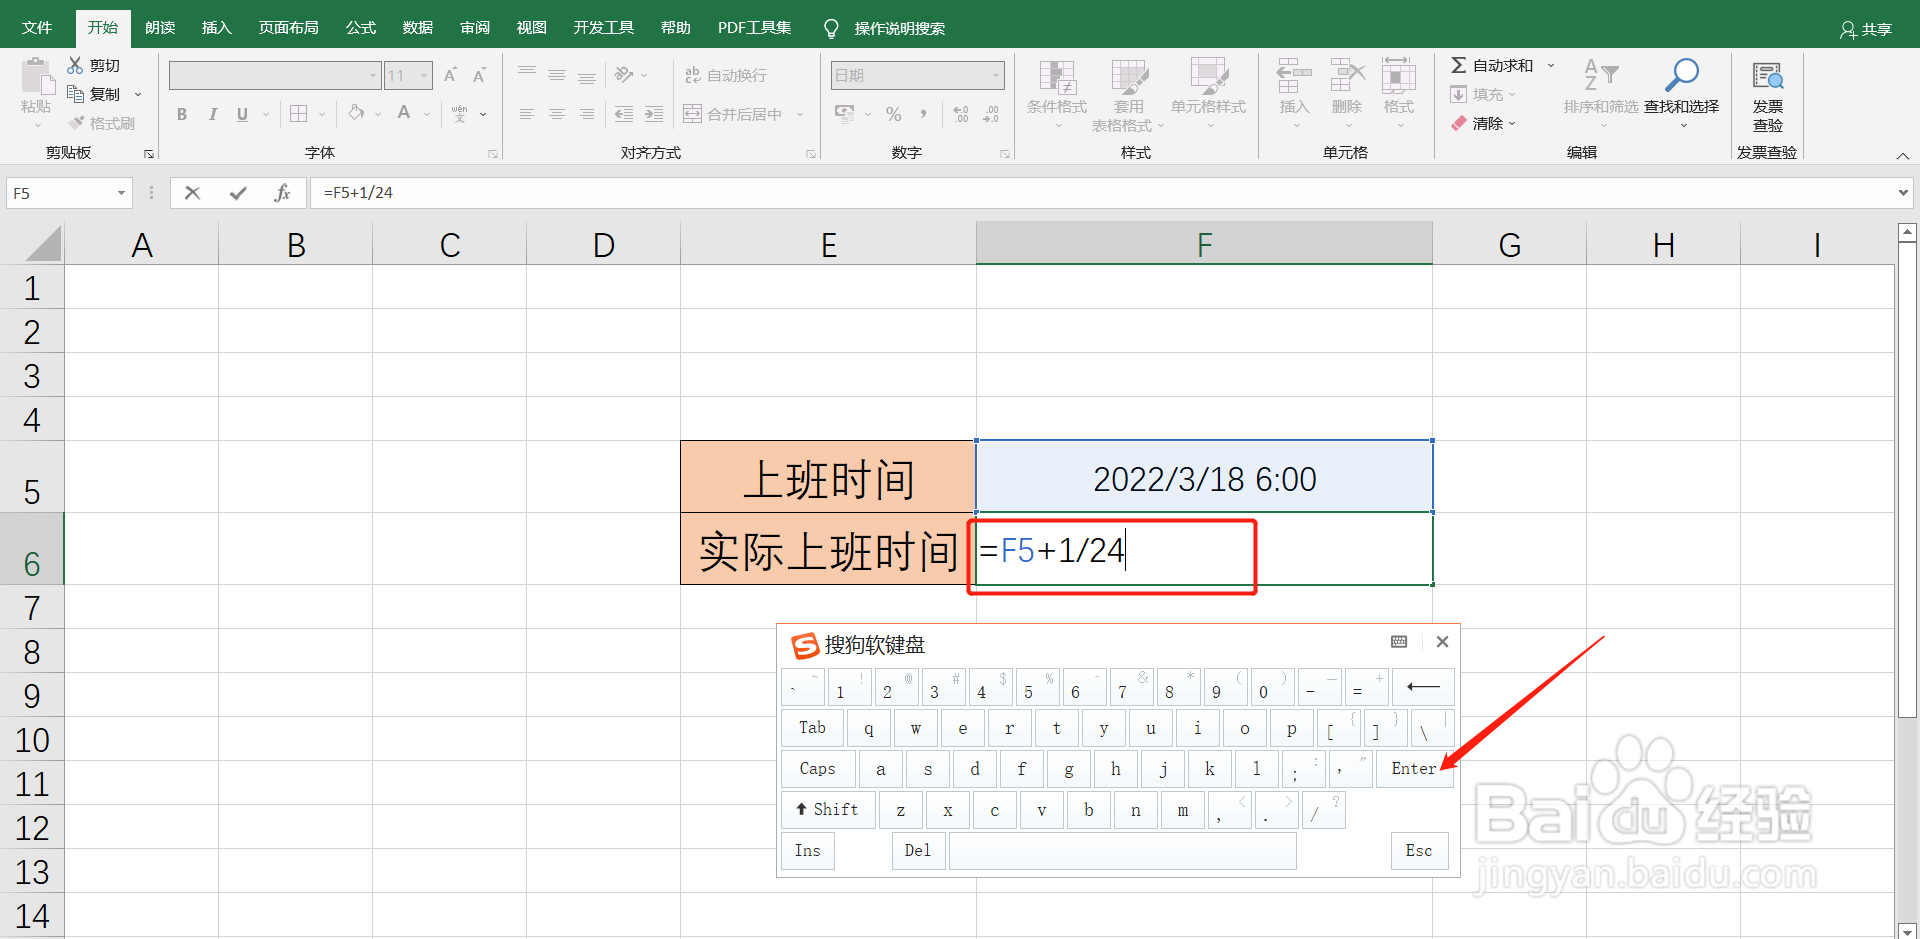Click the Increase Decimal icon
Viewport: 1920px width, 939px height.
(x=960, y=113)
